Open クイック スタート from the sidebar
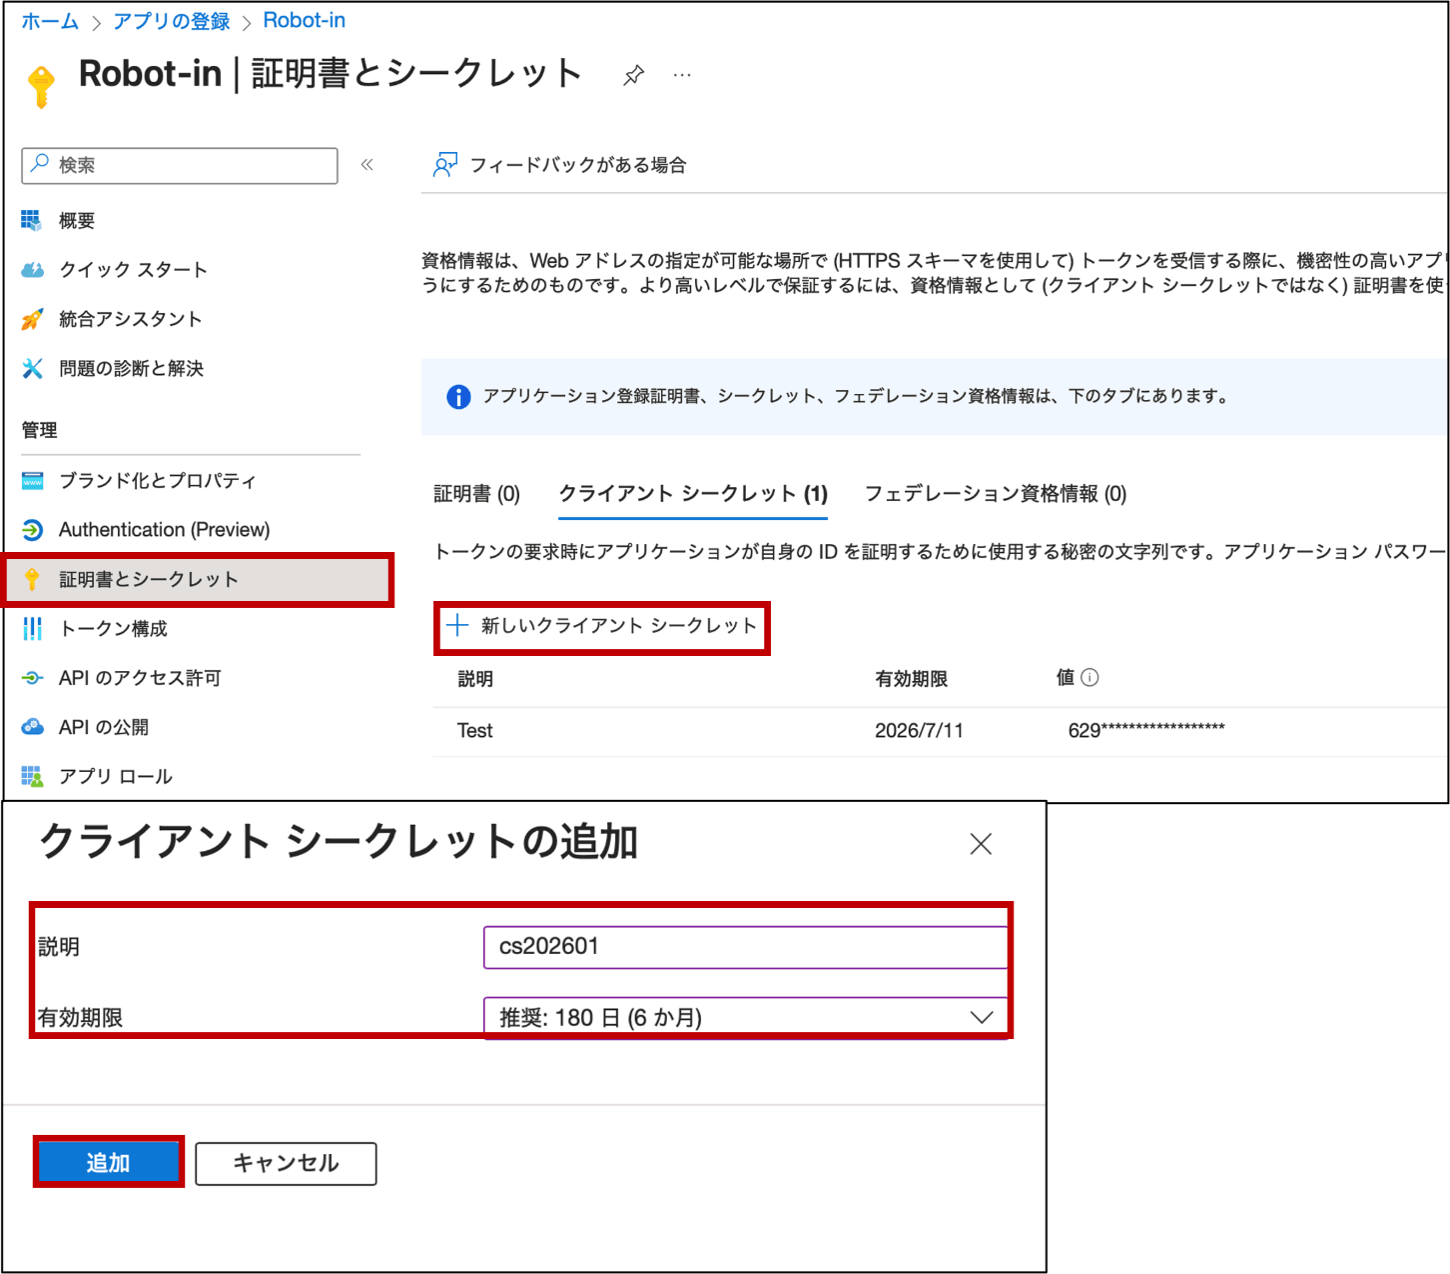1450x1274 pixels. tap(132, 269)
